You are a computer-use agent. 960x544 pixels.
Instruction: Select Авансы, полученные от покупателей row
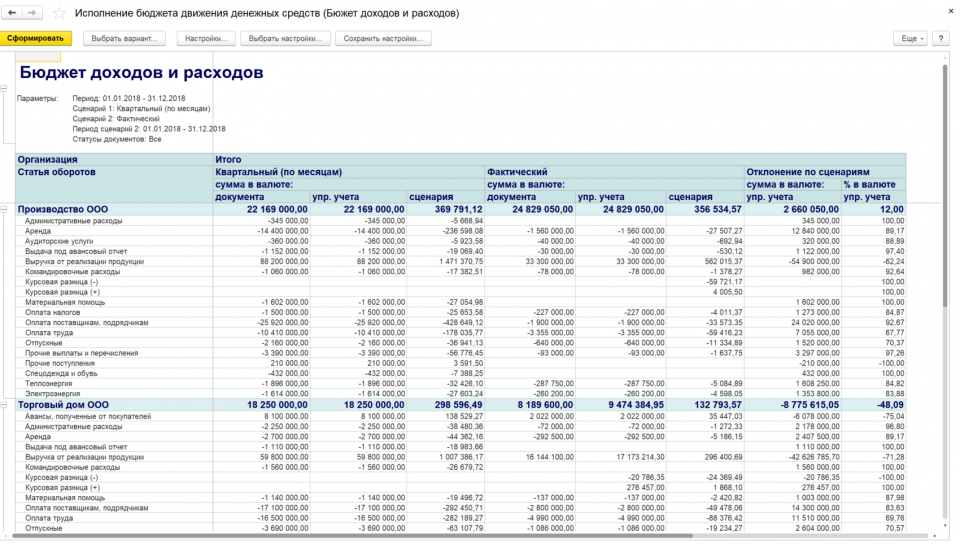click(88, 416)
